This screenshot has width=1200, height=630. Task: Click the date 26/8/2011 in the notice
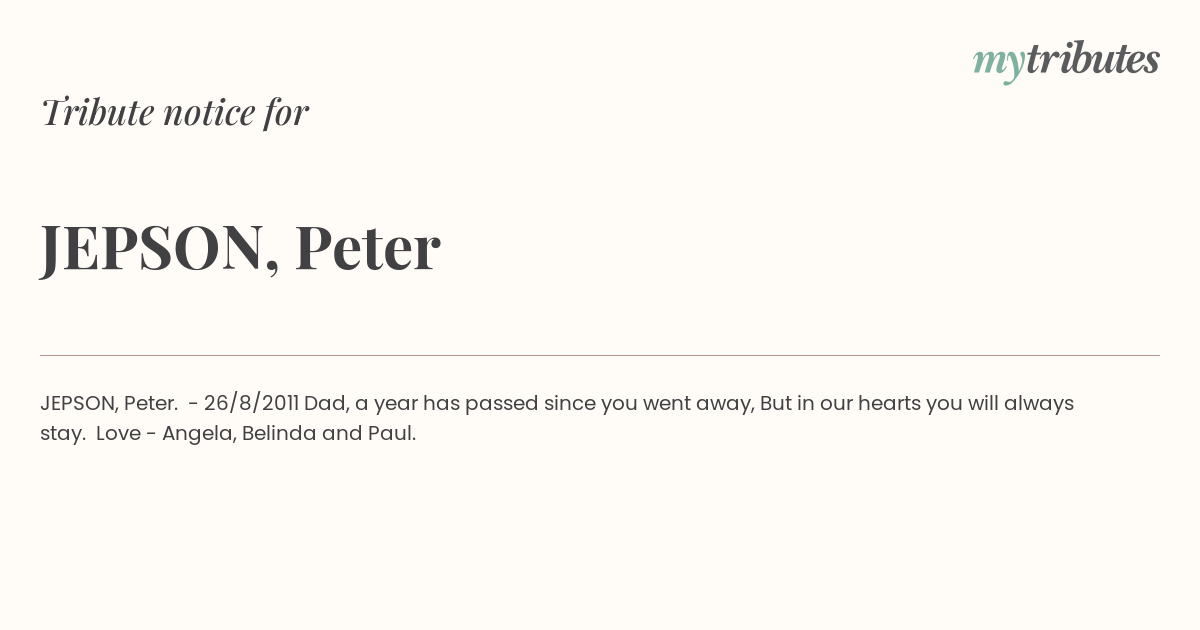pos(251,403)
